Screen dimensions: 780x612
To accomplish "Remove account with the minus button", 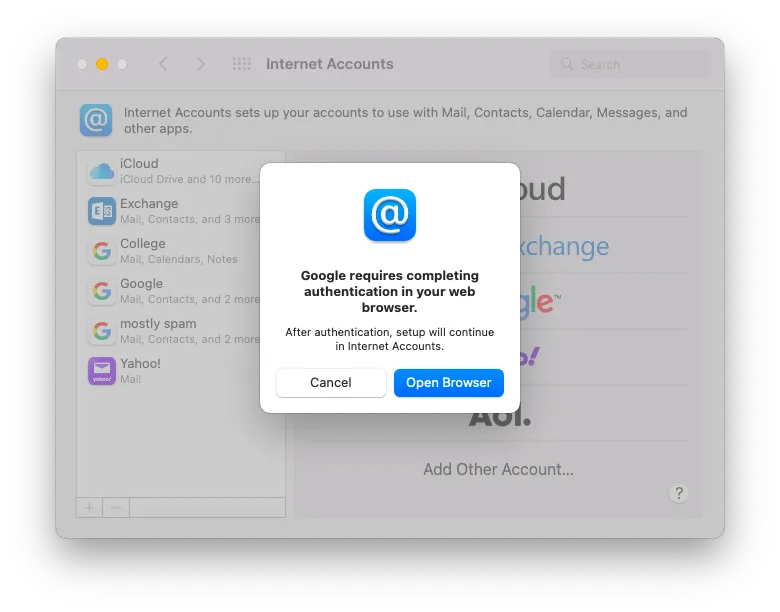I will pos(116,508).
